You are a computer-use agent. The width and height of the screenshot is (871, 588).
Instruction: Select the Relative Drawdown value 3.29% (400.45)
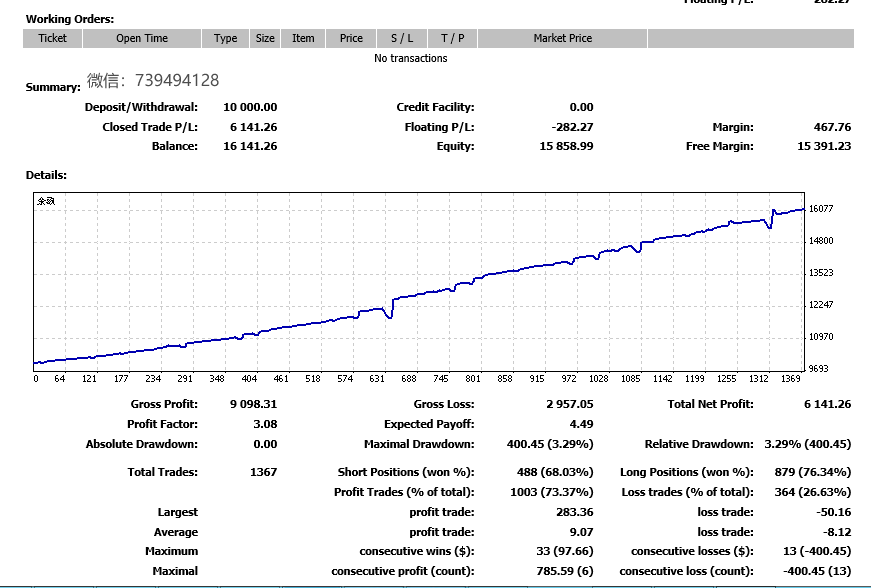[x=808, y=444]
